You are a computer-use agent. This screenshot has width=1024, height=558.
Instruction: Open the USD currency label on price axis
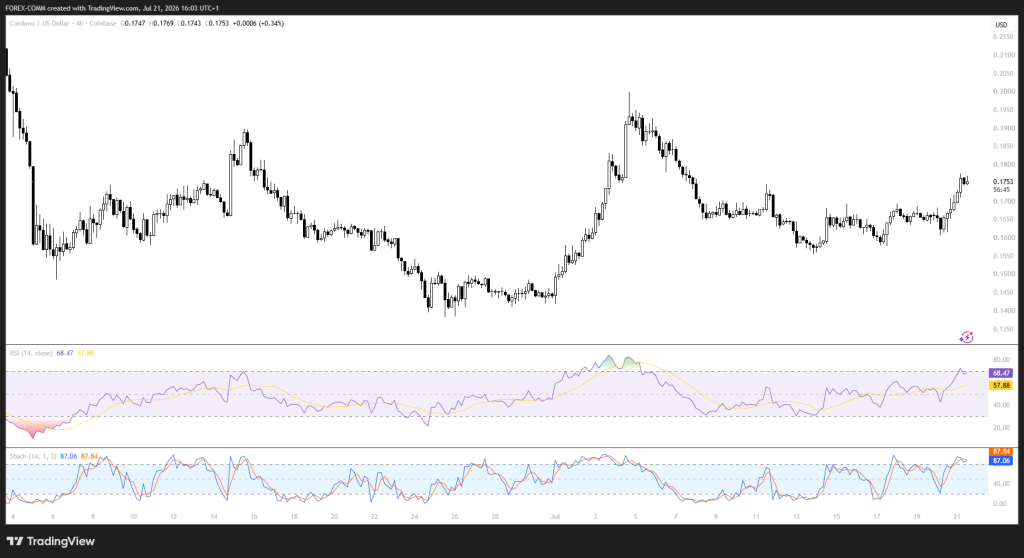tap(1001, 25)
